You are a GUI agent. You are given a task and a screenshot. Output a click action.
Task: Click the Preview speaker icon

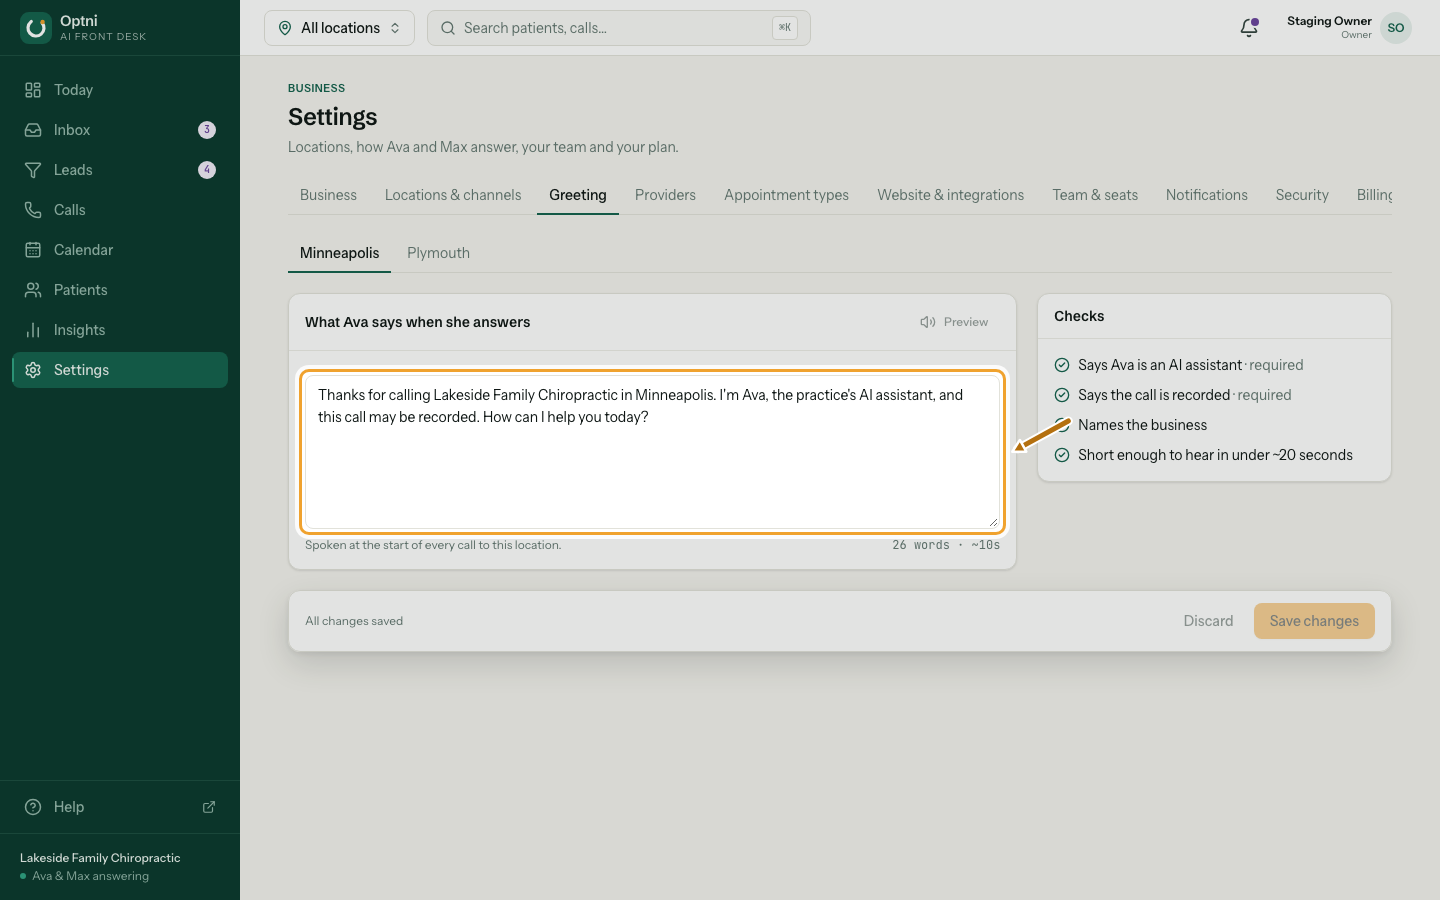click(x=928, y=322)
